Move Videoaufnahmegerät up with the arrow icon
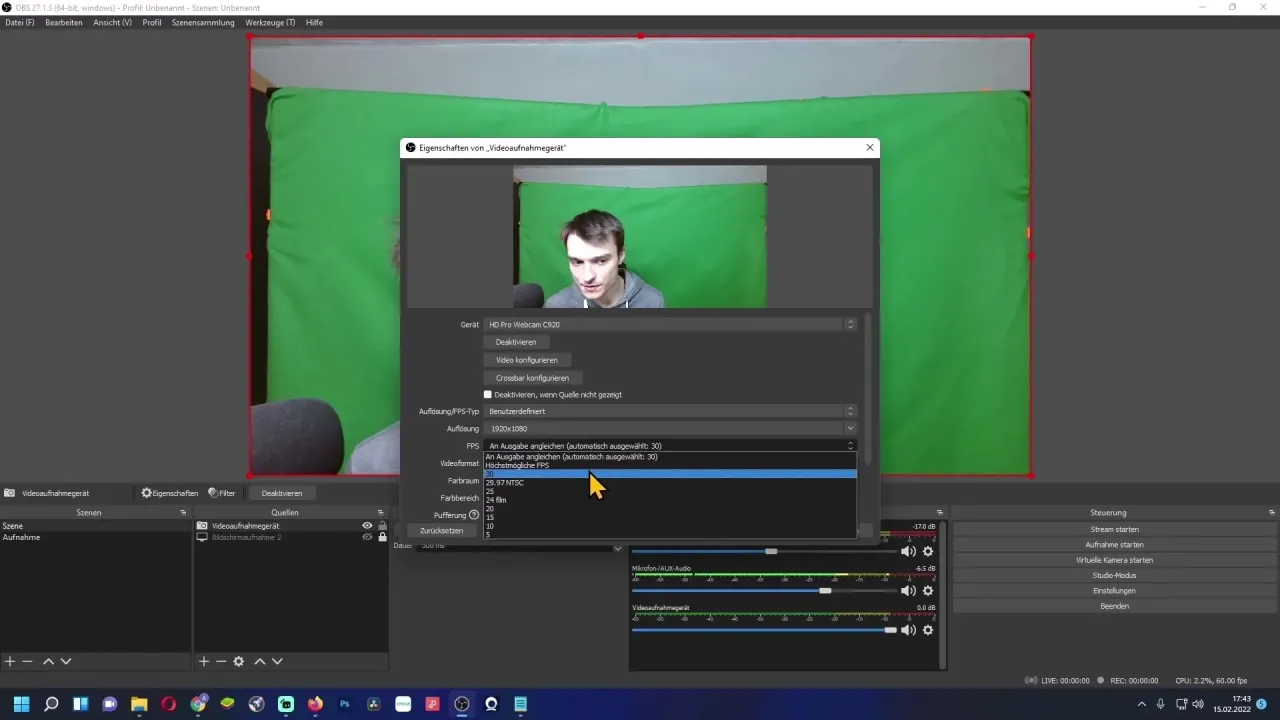The height and width of the screenshot is (720, 1280). tap(260, 661)
